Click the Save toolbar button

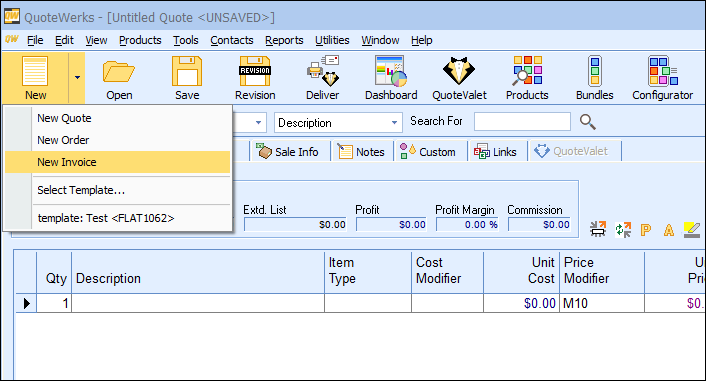[x=187, y=77]
